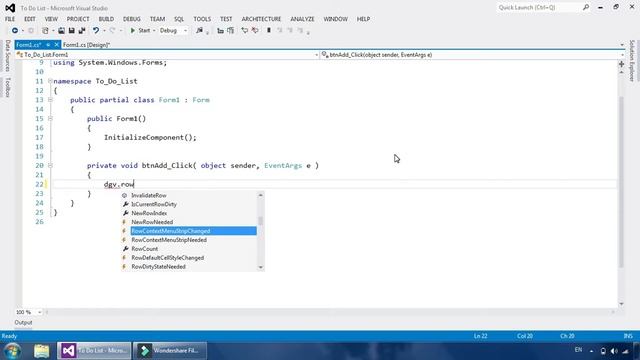Open the Debug configuration dropdown
The width and height of the screenshot is (640, 360).
(x=173, y=31)
